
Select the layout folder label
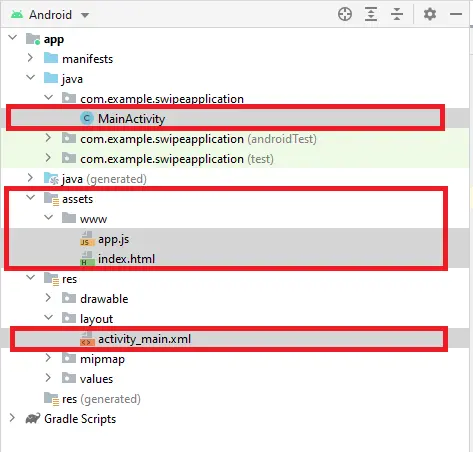96,319
